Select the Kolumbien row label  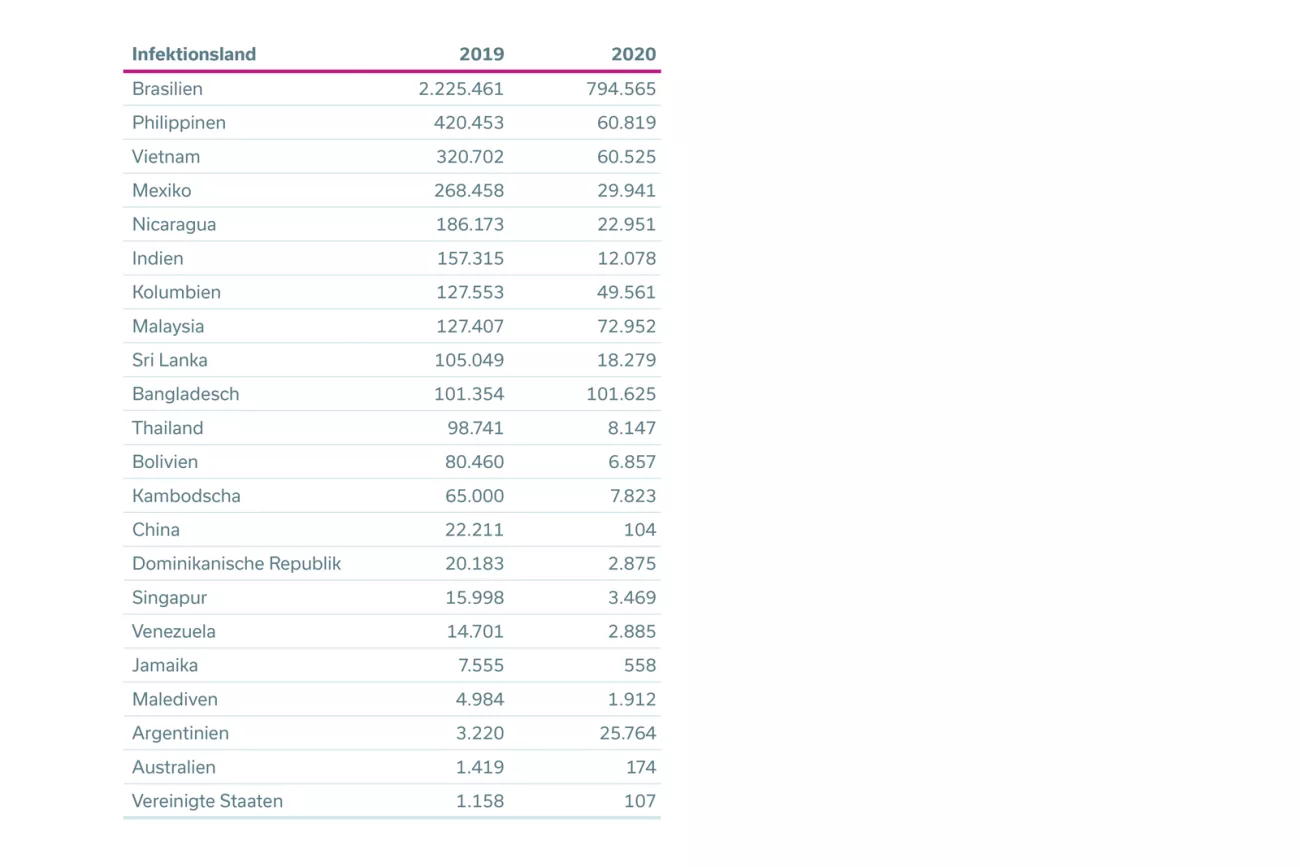(176, 292)
